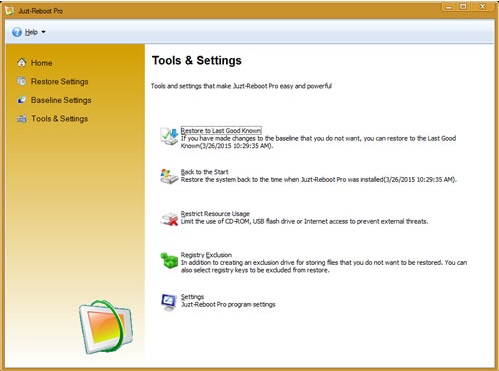Click the Restrict Resource Usage icon
This screenshot has height=371, width=499.
(x=169, y=219)
